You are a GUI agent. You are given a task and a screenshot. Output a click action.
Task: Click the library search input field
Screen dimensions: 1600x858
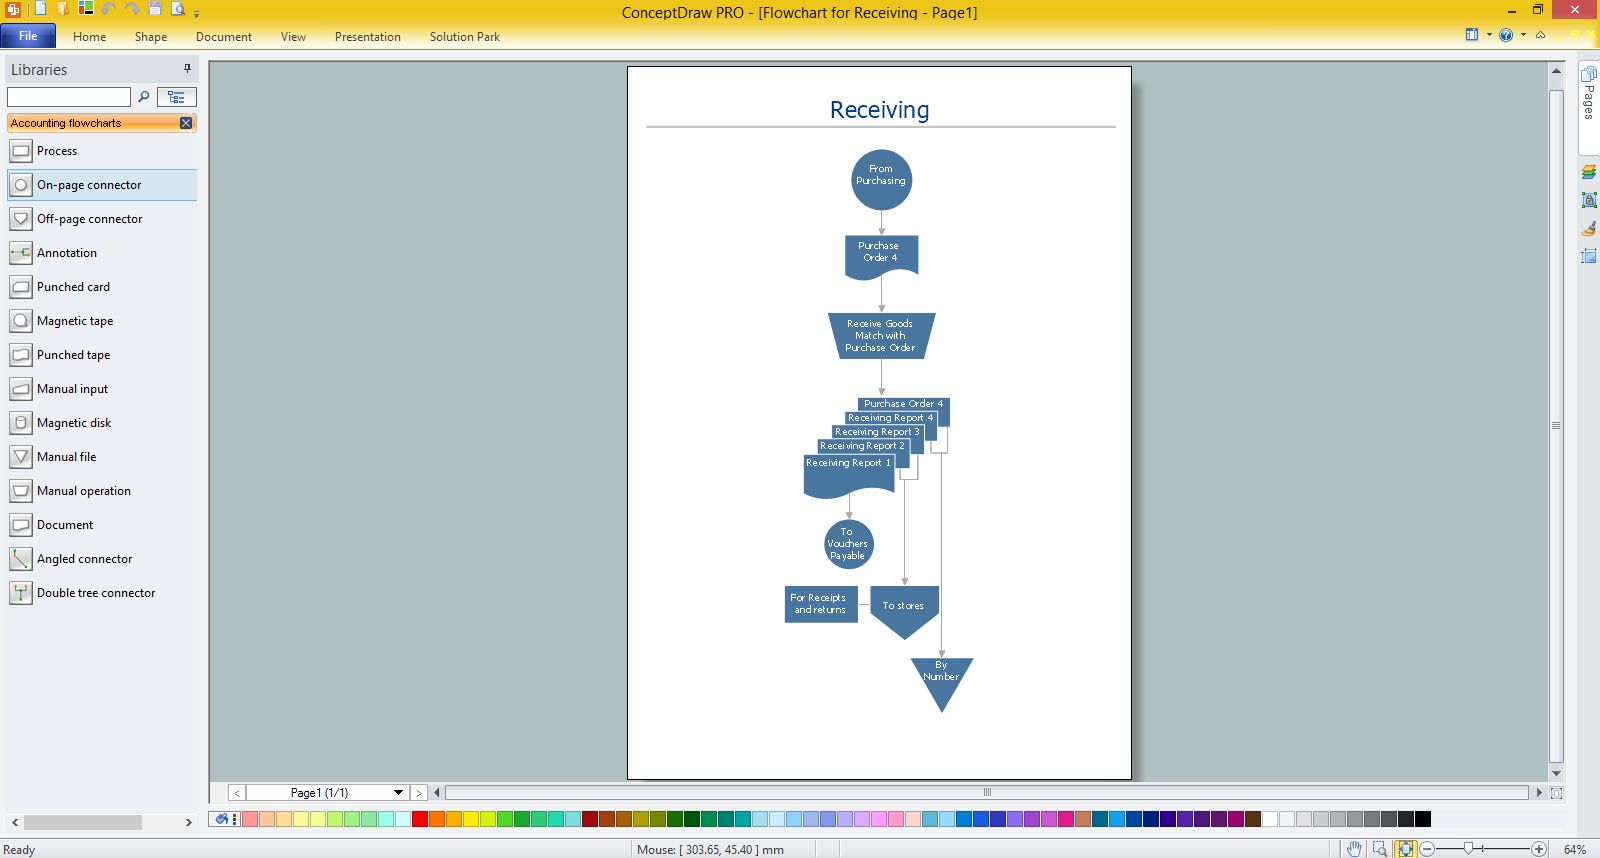69,97
